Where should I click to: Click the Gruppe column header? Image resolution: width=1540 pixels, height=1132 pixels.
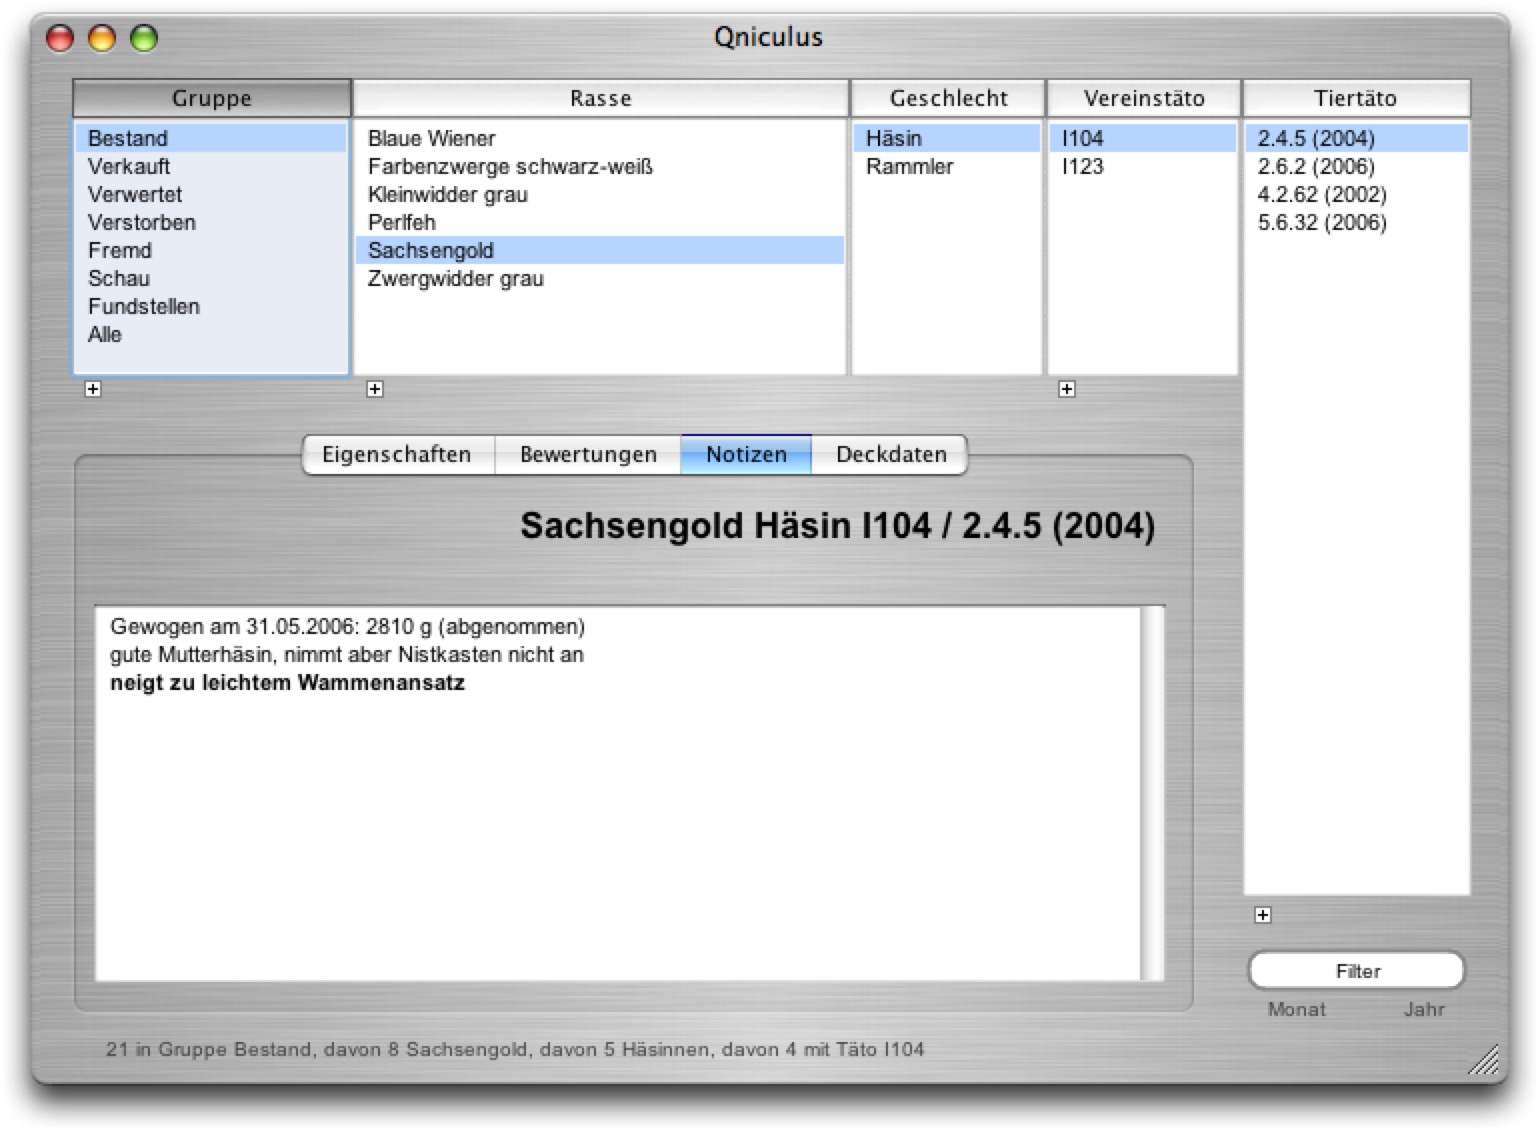pos(211,98)
